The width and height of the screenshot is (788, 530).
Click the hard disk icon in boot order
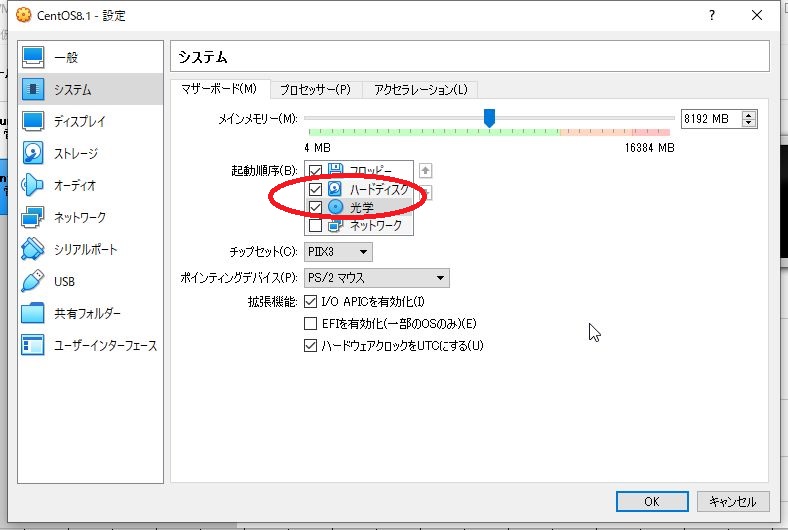click(x=335, y=189)
